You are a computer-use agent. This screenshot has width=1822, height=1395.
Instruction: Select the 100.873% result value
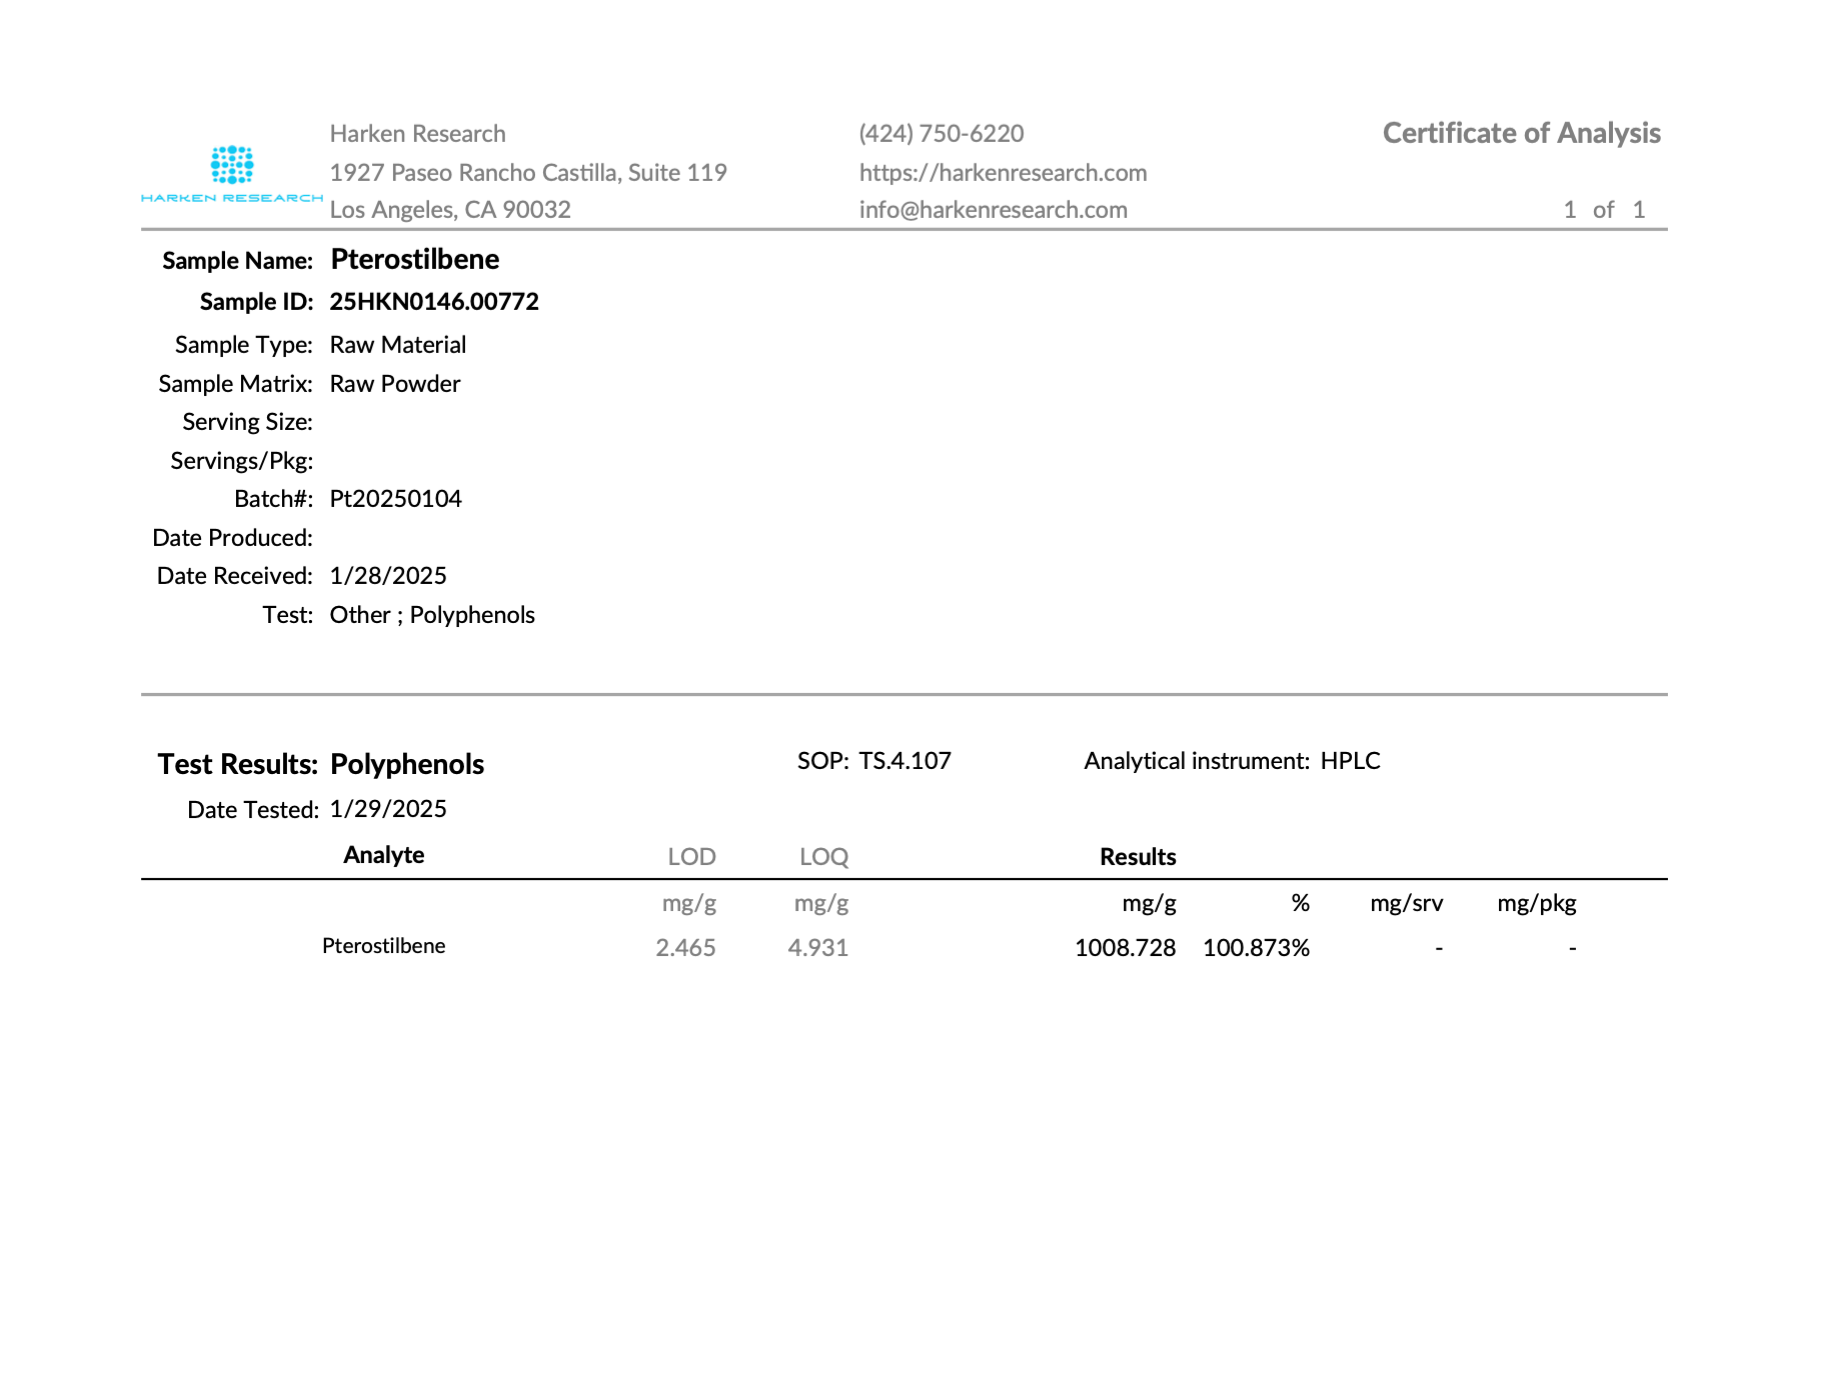point(1256,948)
